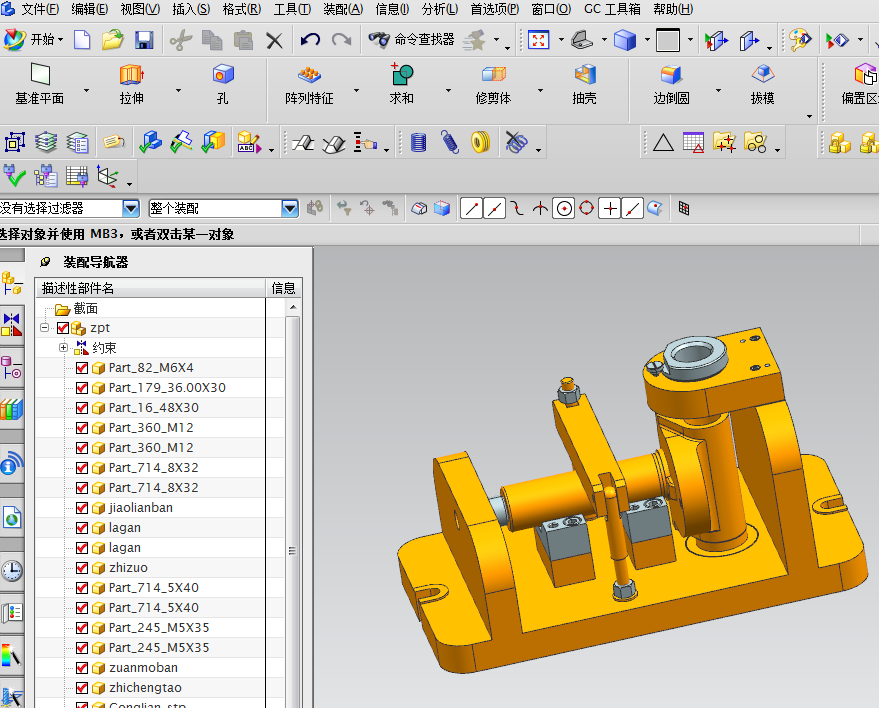The width and height of the screenshot is (879, 708).
Task: Choose the 求和 (Unite) boolean icon
Action: click(401, 75)
